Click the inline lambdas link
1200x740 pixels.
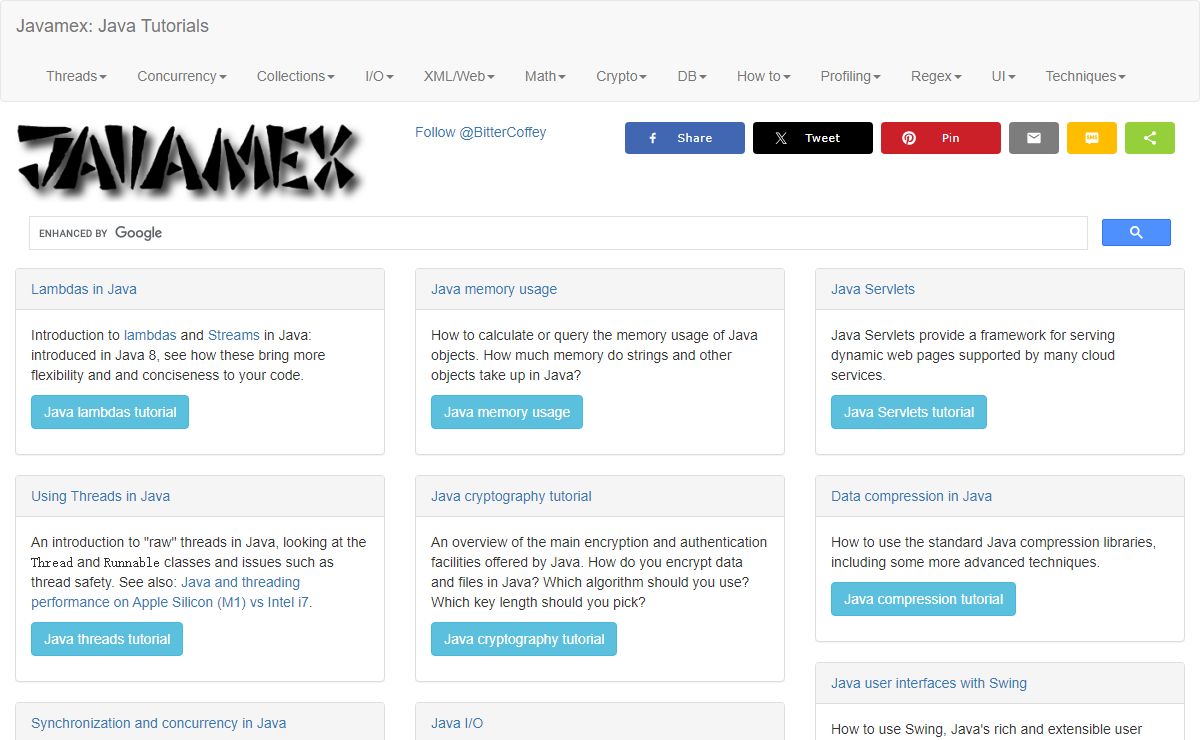coord(150,335)
